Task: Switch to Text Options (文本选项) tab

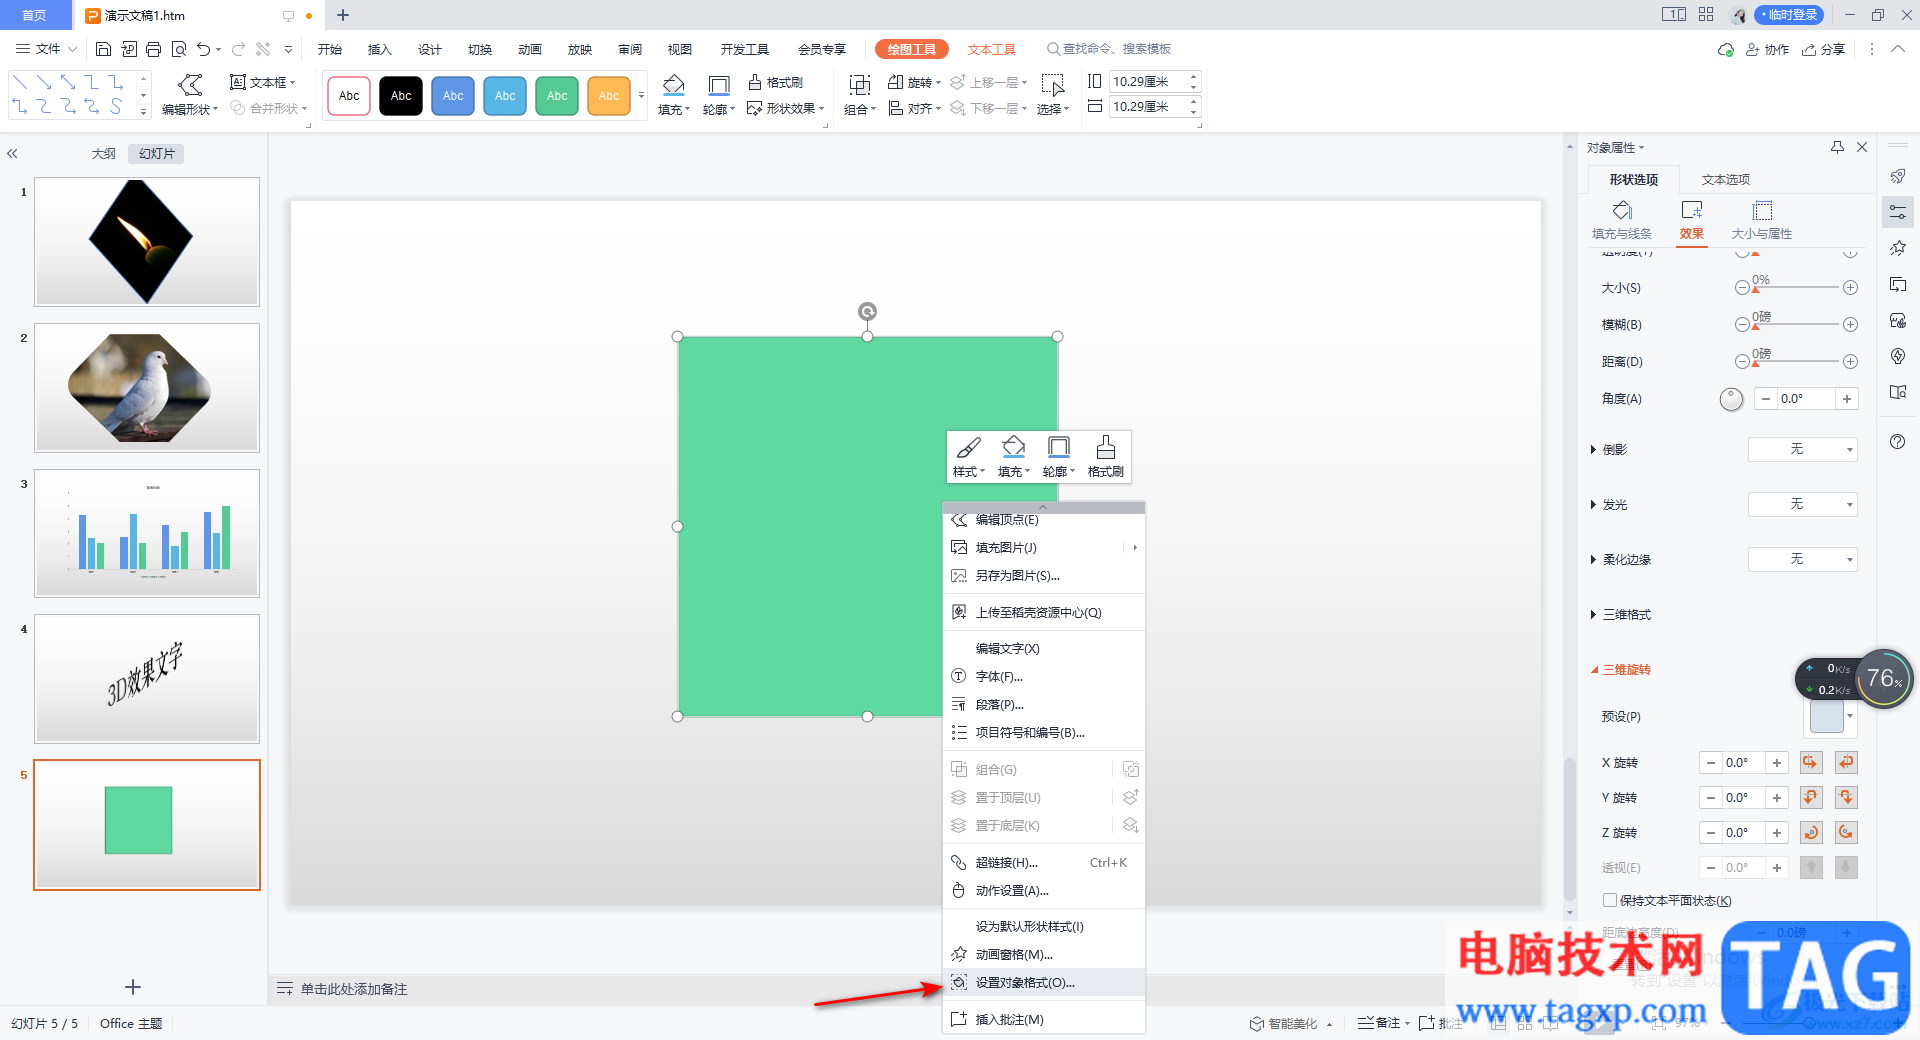Action: 1726,179
